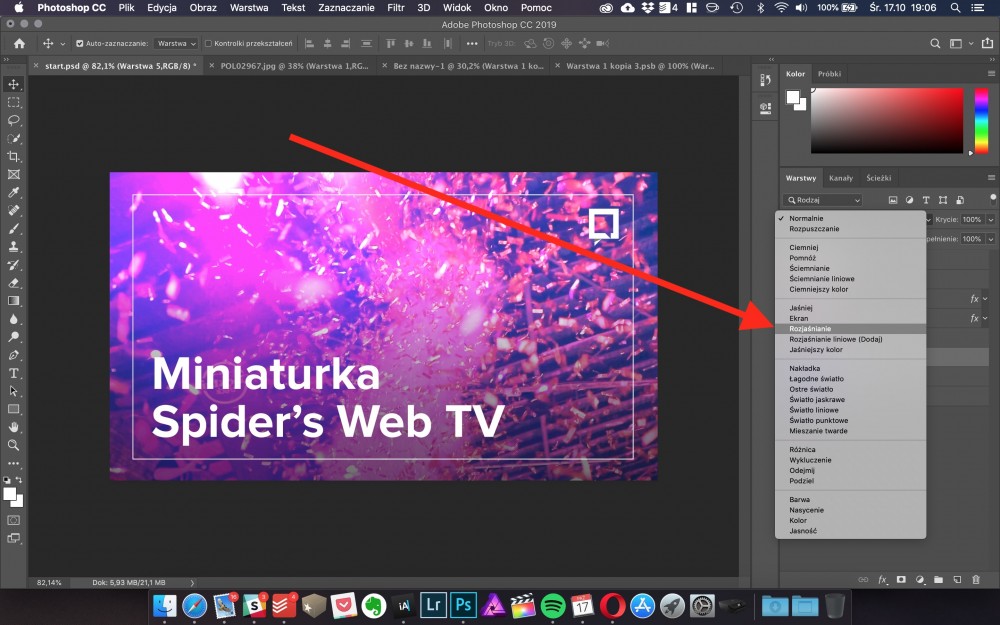Toggle Quick Mask mode
This screenshot has width=1000, height=625.
coord(13,520)
